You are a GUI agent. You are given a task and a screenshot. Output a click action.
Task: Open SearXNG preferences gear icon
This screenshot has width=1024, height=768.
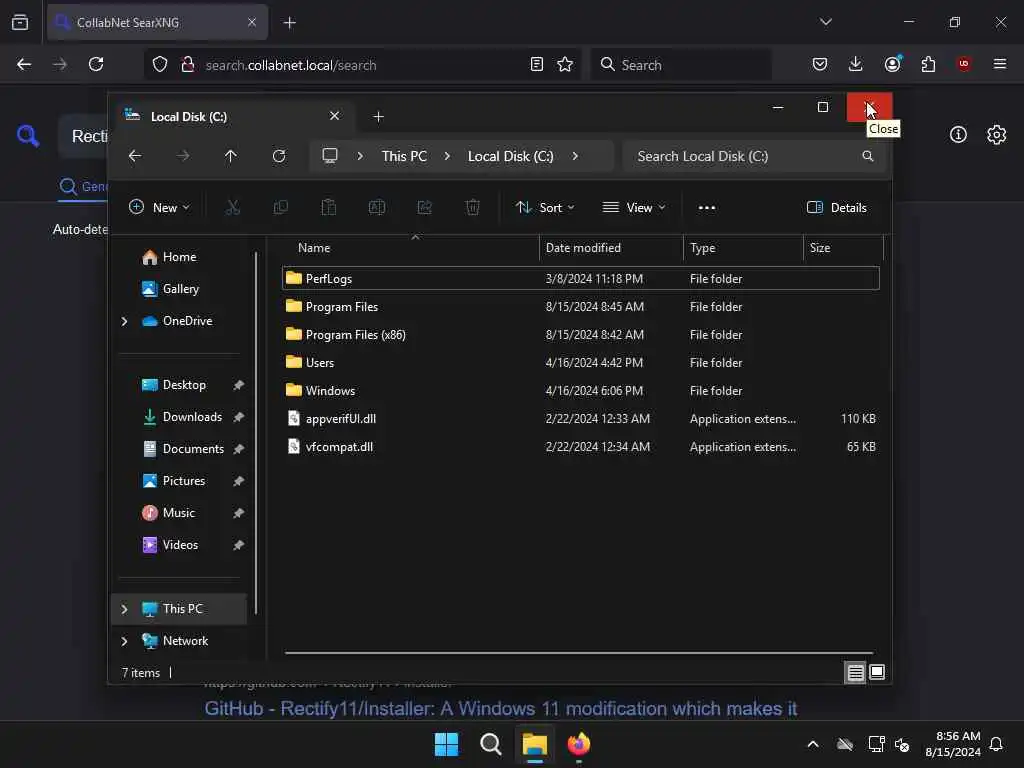click(997, 135)
